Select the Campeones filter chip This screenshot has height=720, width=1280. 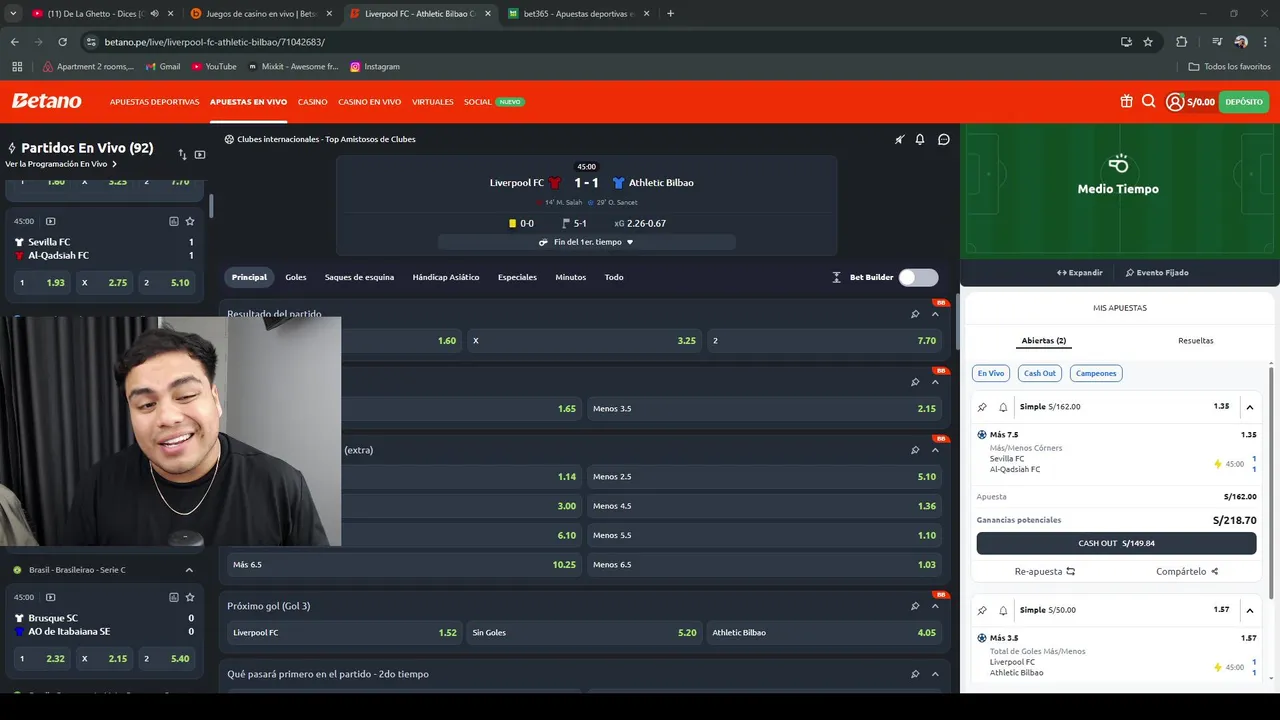(x=1096, y=373)
